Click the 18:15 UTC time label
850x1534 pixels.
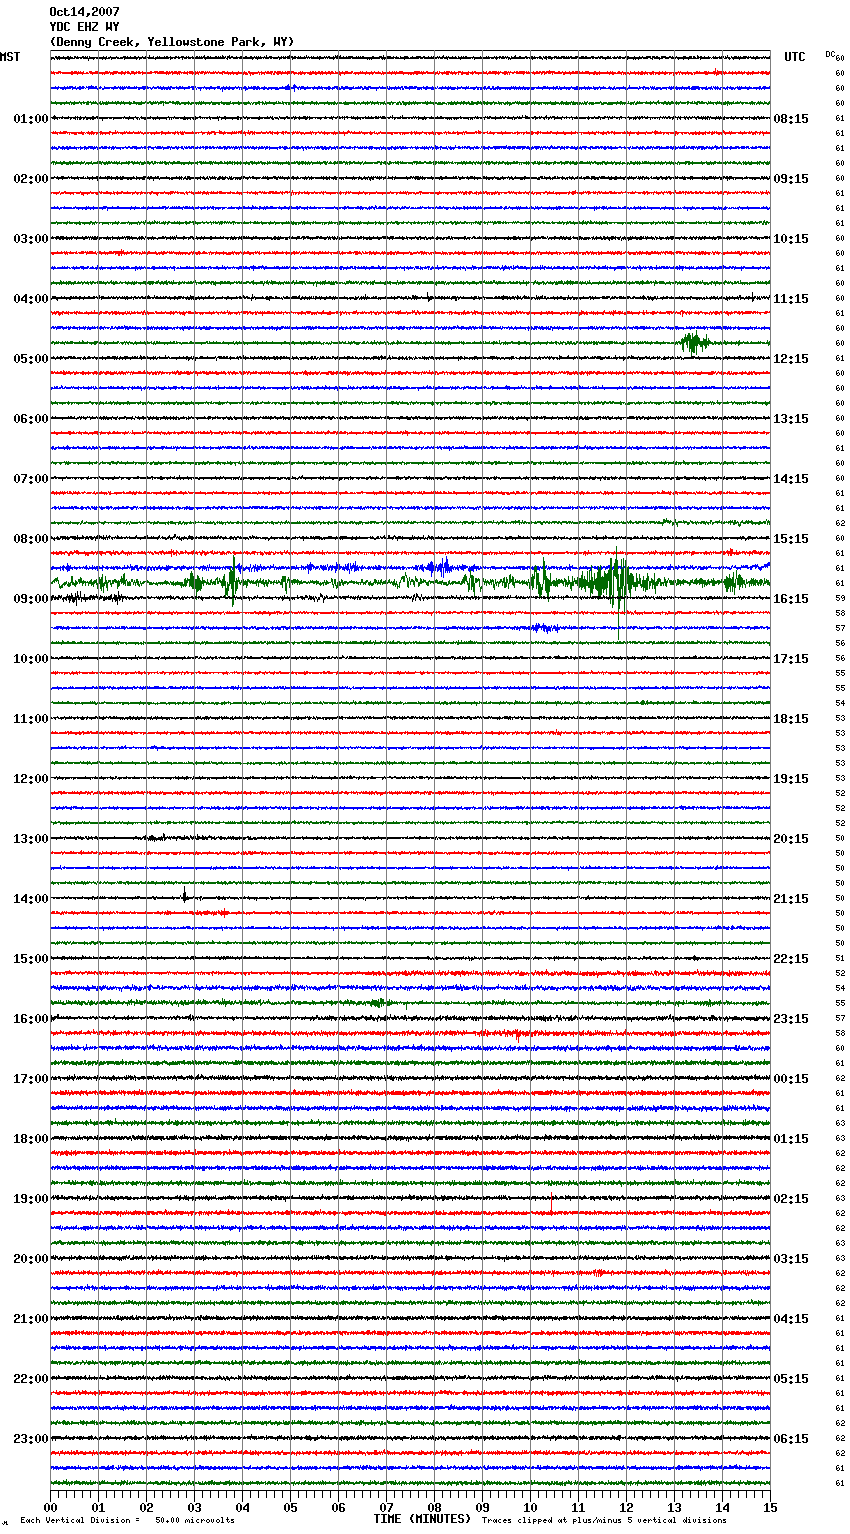point(791,719)
